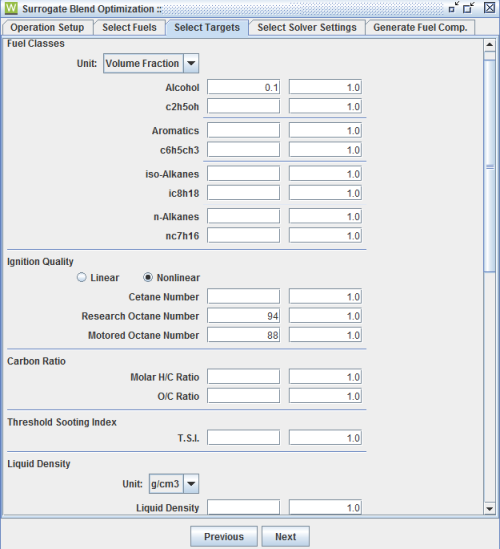Click the n-Alkanes target value field
Image resolution: width=500 pixels, height=549 pixels.
[243, 217]
